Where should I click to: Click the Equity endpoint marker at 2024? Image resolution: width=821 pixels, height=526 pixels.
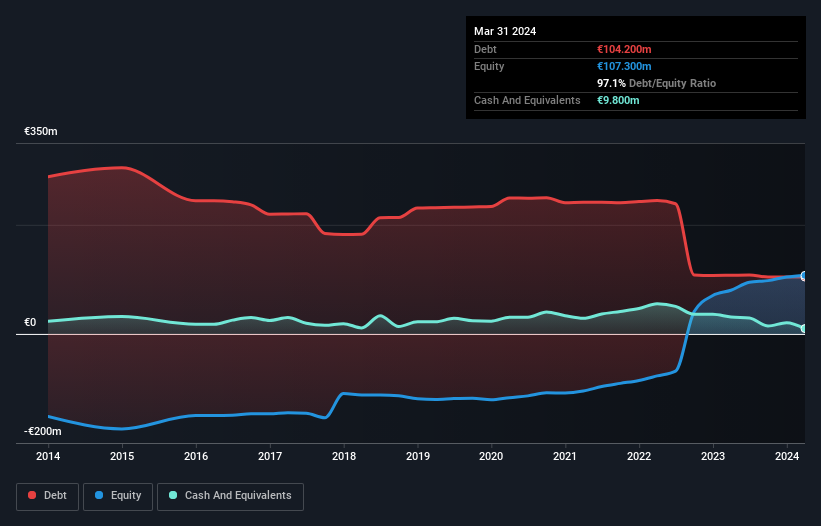(804, 275)
